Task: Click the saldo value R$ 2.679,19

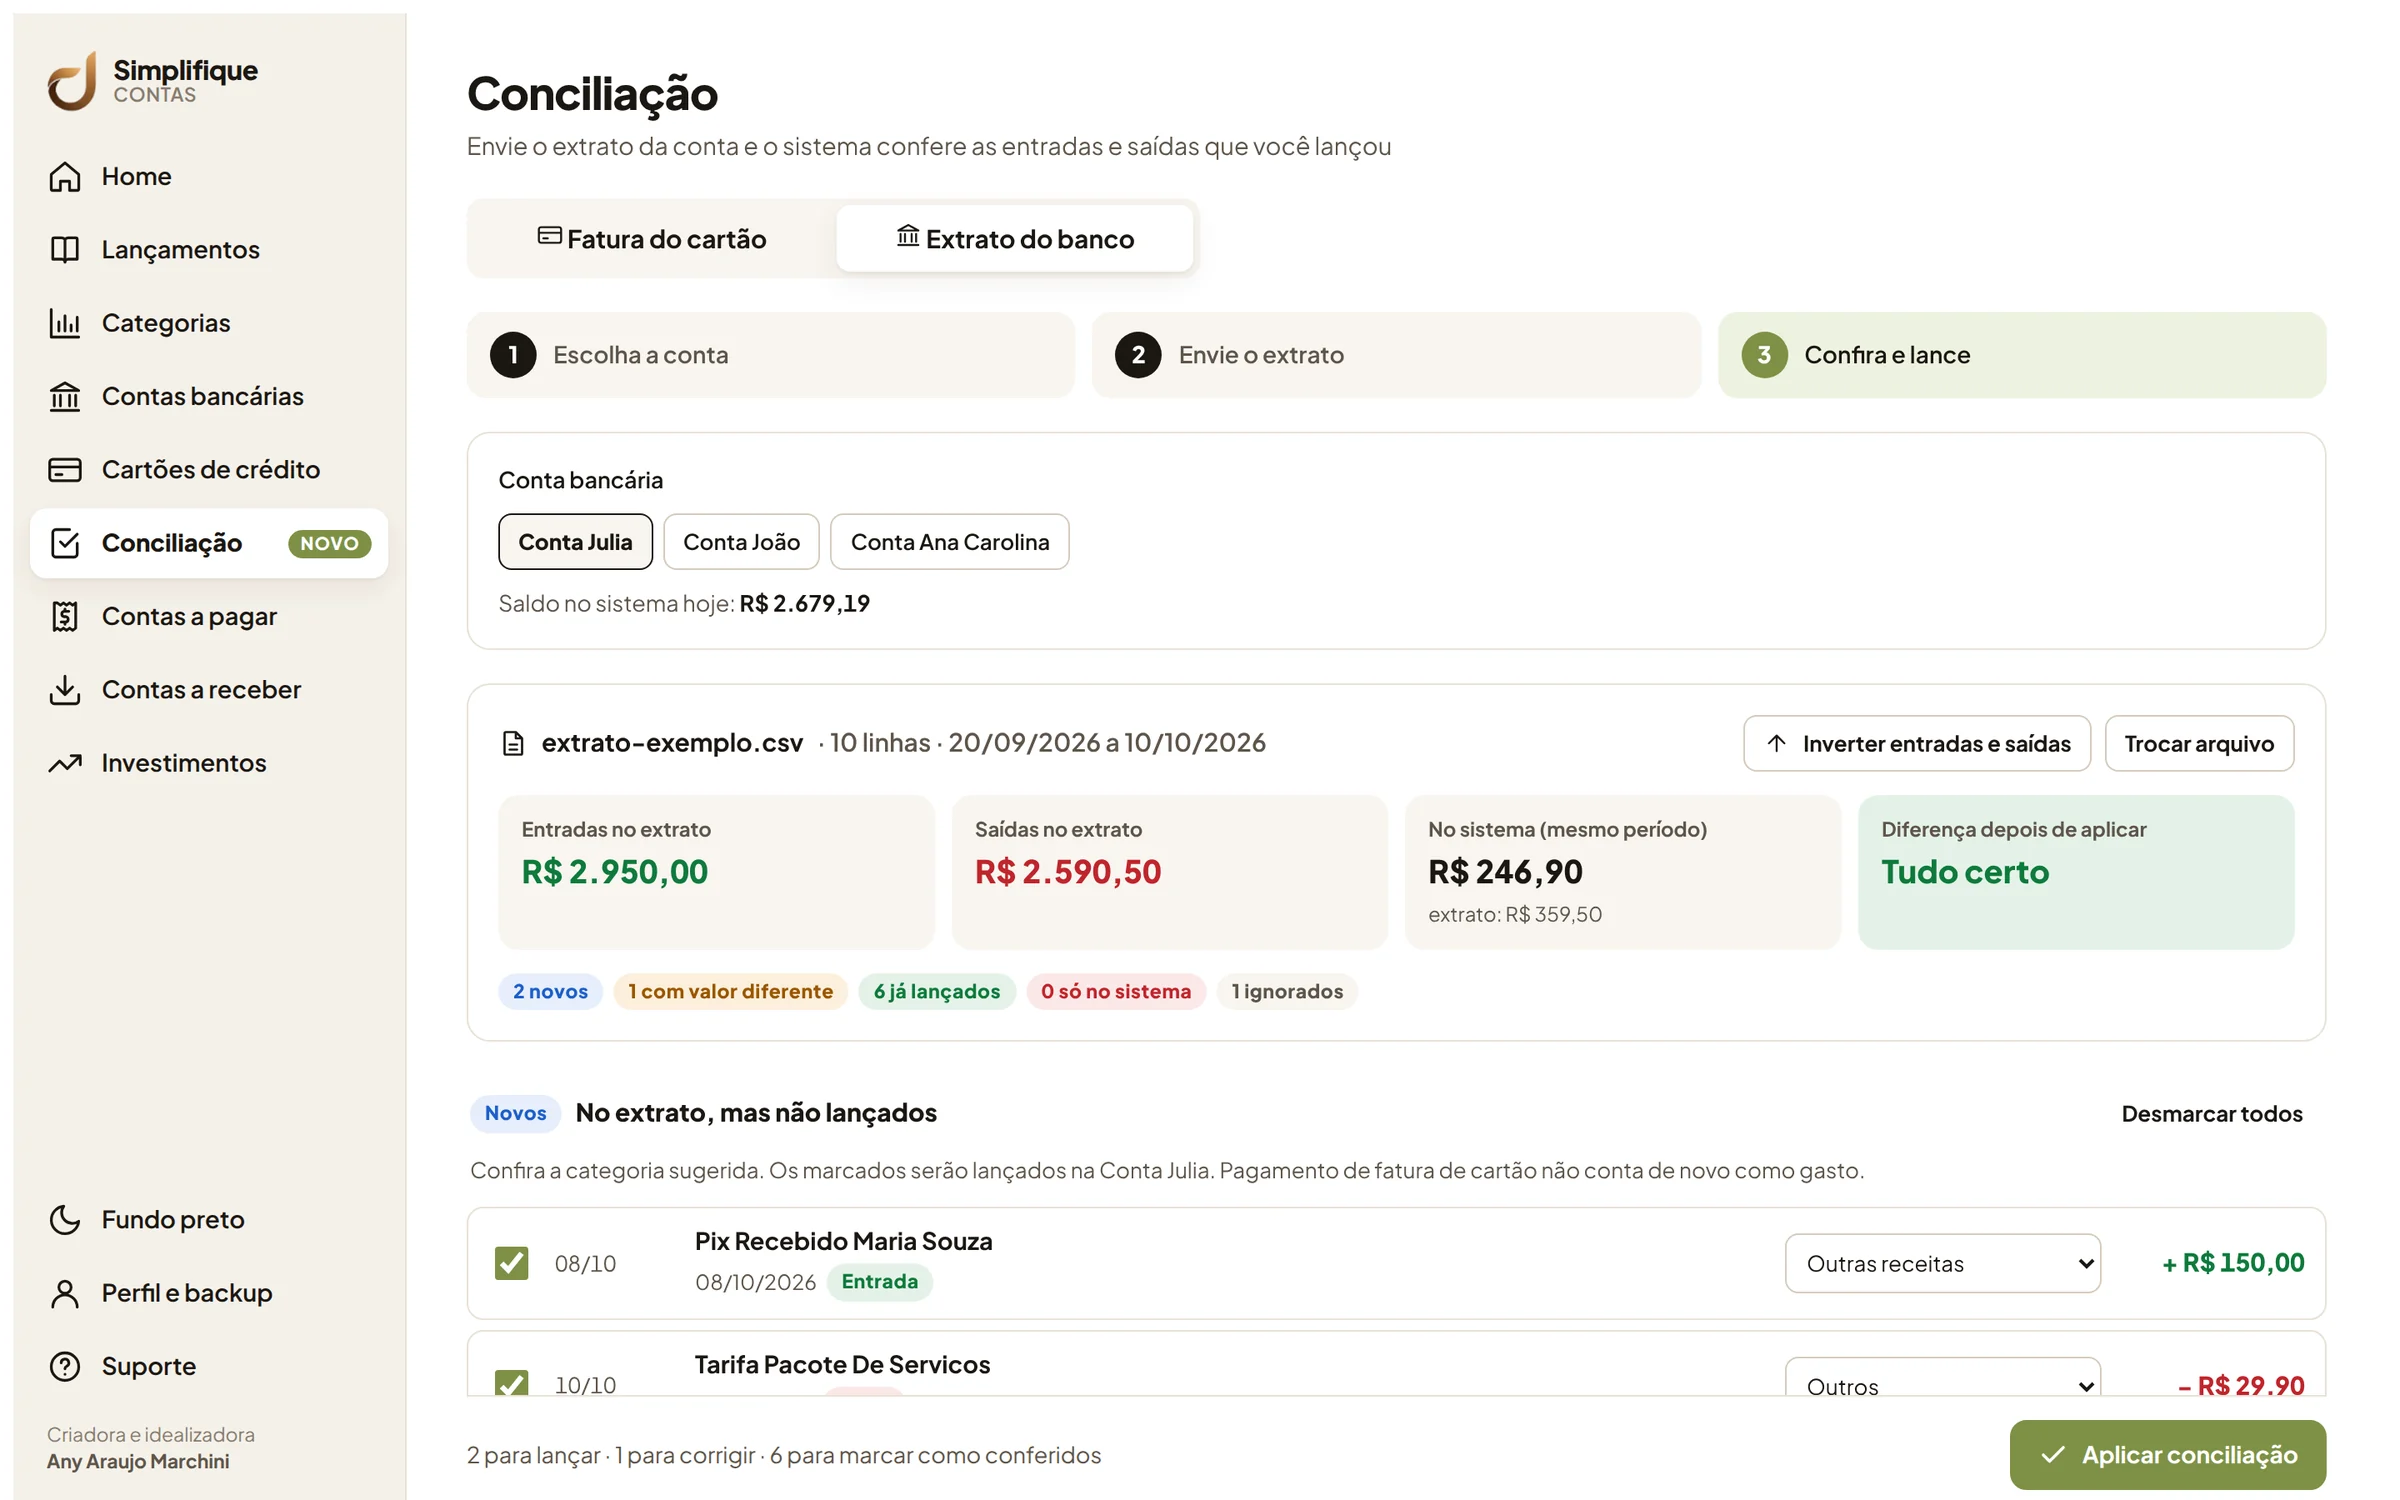Action: (804, 604)
